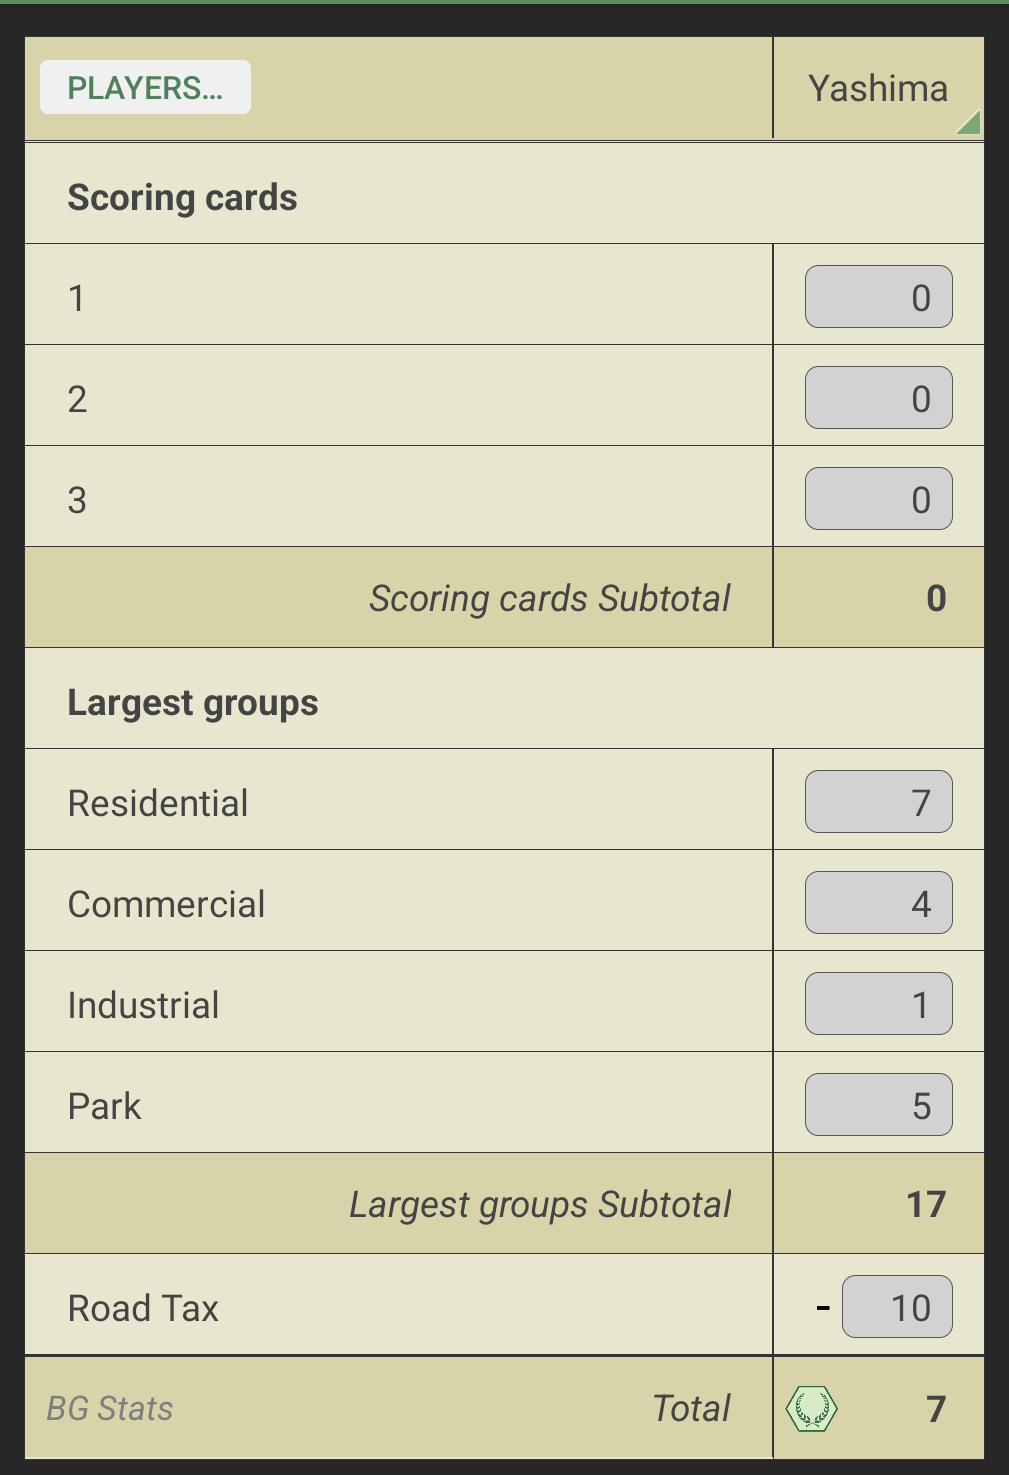Click the Largest groups section header
The image size is (1009, 1475).
(x=192, y=702)
